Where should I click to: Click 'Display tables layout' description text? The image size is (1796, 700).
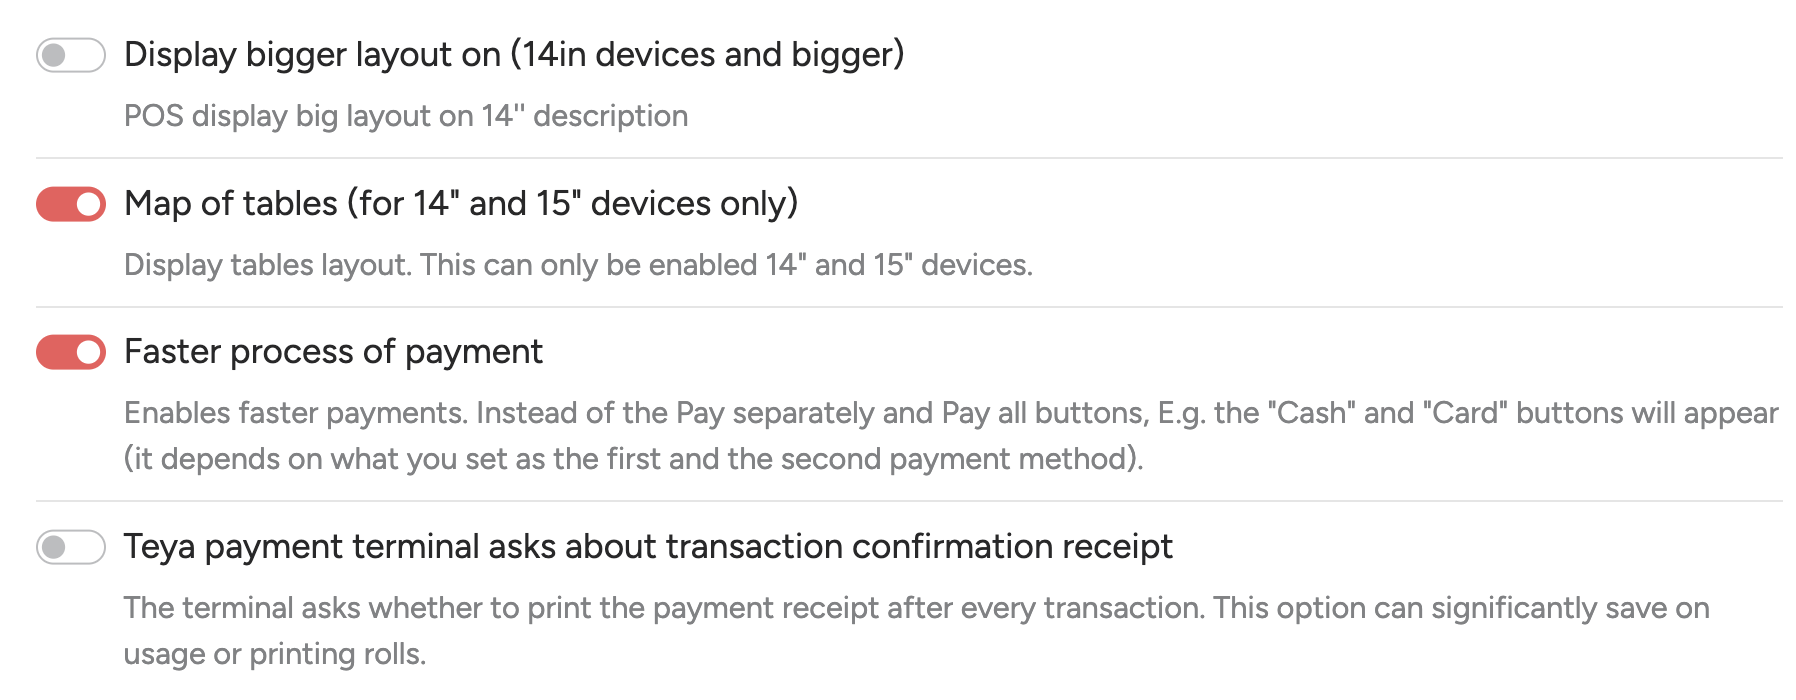point(577,265)
